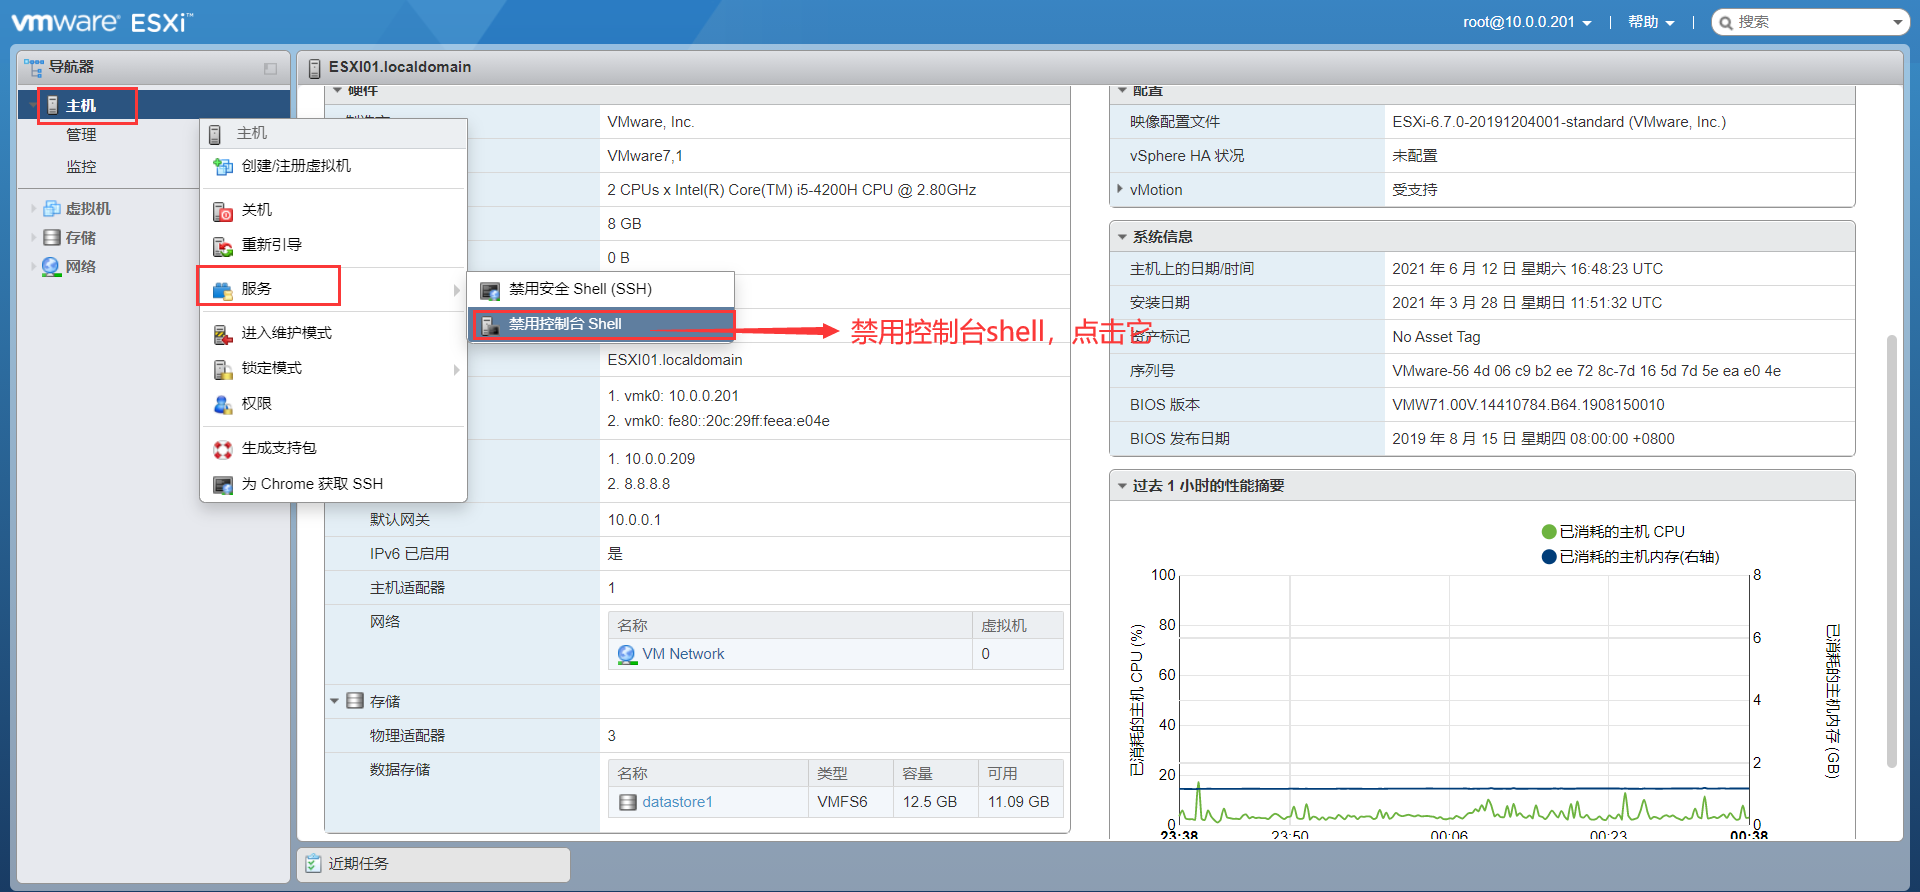The width and height of the screenshot is (1920, 892).
Task: Click the shut down (关机) icon
Action: [x=223, y=211]
